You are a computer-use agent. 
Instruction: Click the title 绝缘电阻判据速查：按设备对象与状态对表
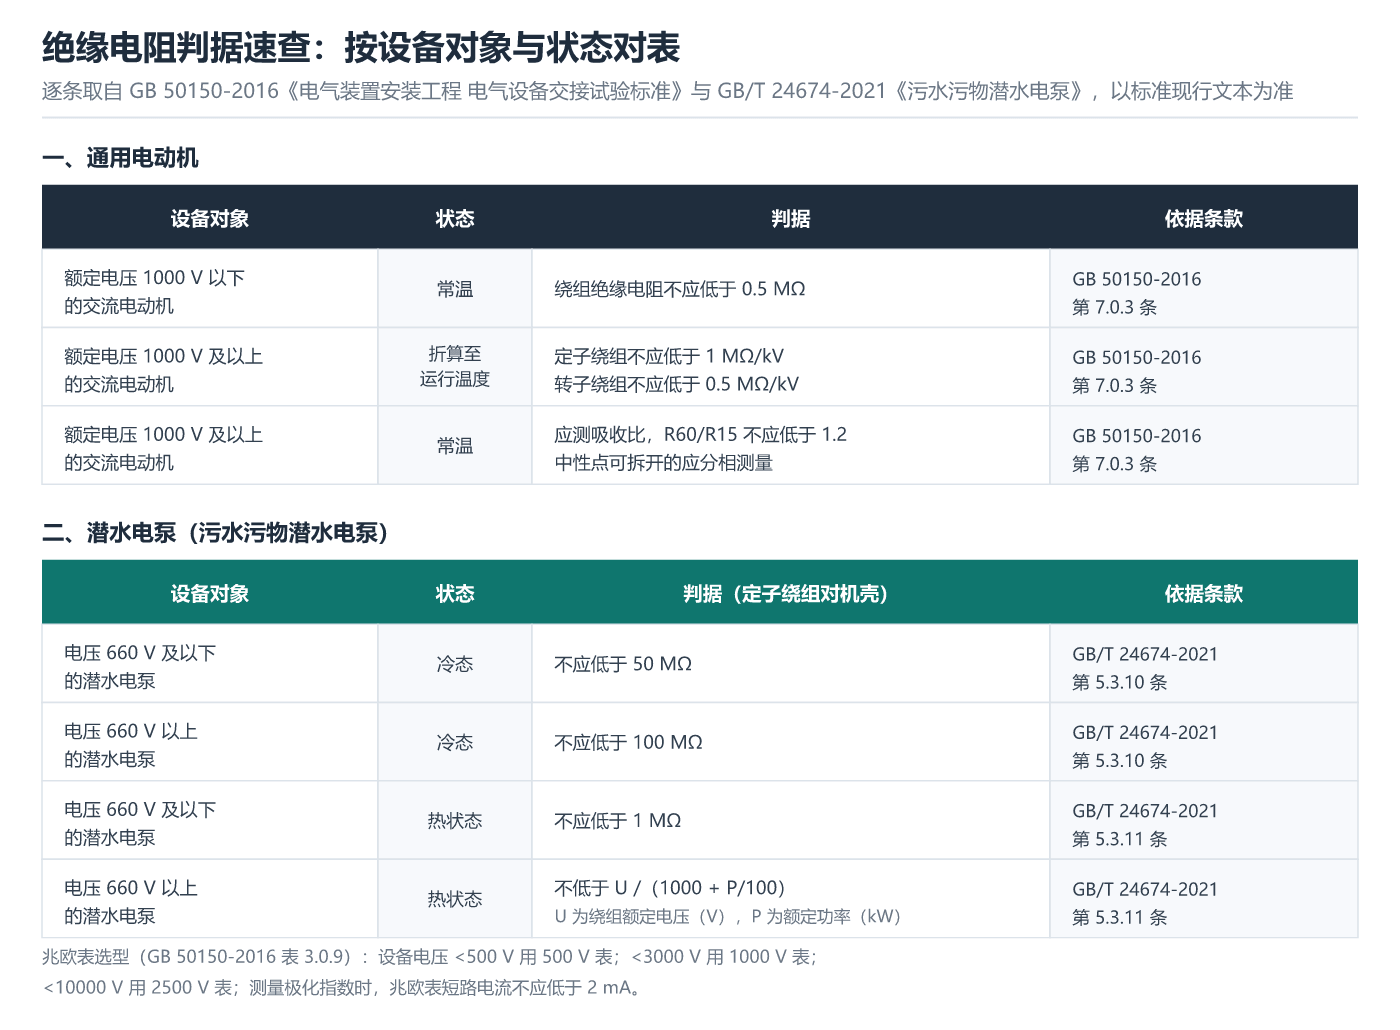click(361, 47)
